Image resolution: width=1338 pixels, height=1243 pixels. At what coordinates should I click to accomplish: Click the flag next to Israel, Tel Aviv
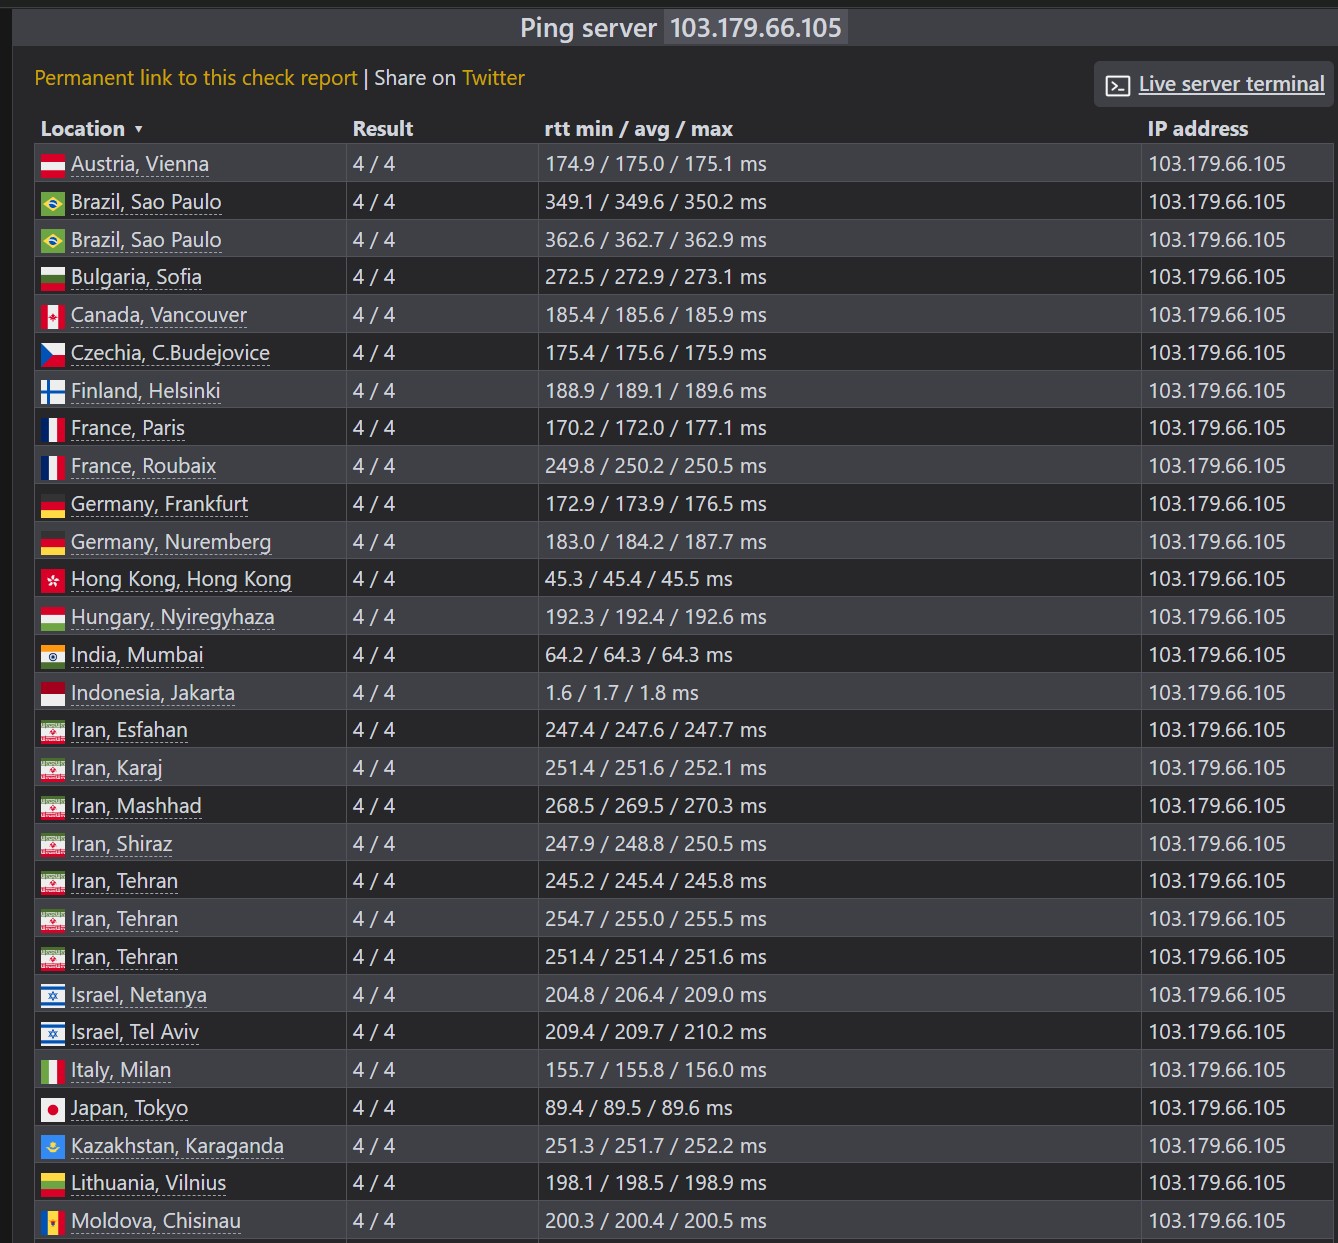tap(53, 1033)
